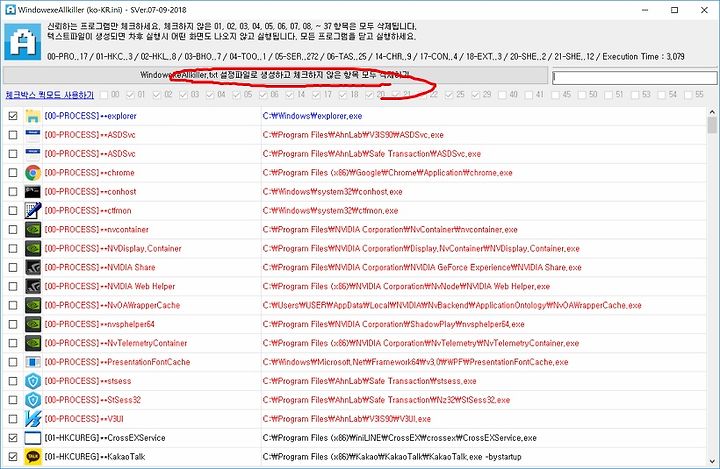Toggle the 05 category quick checkbox

pos(236,95)
